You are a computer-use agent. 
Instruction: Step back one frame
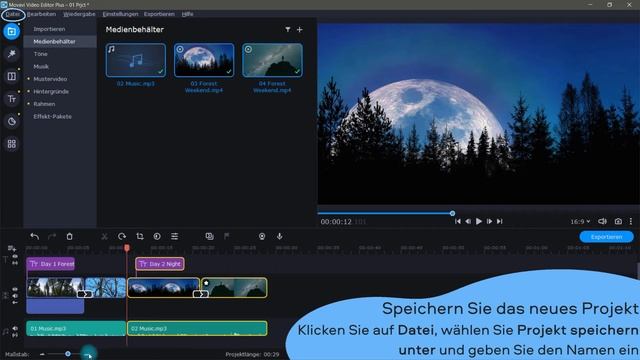(468, 221)
